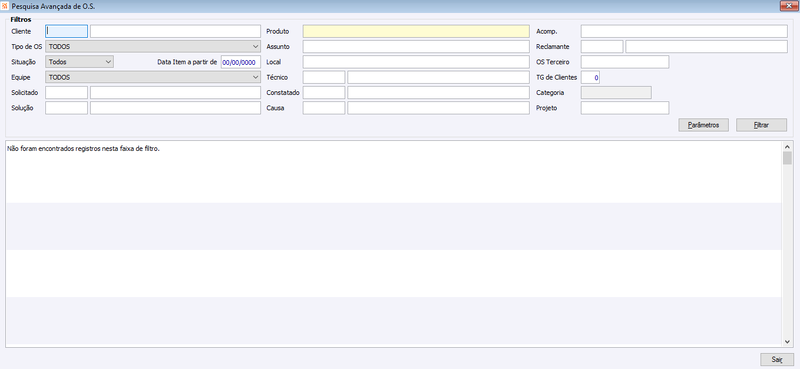Click the Solicitado code field
This screenshot has width=800, height=369.
pyautogui.click(x=66, y=92)
